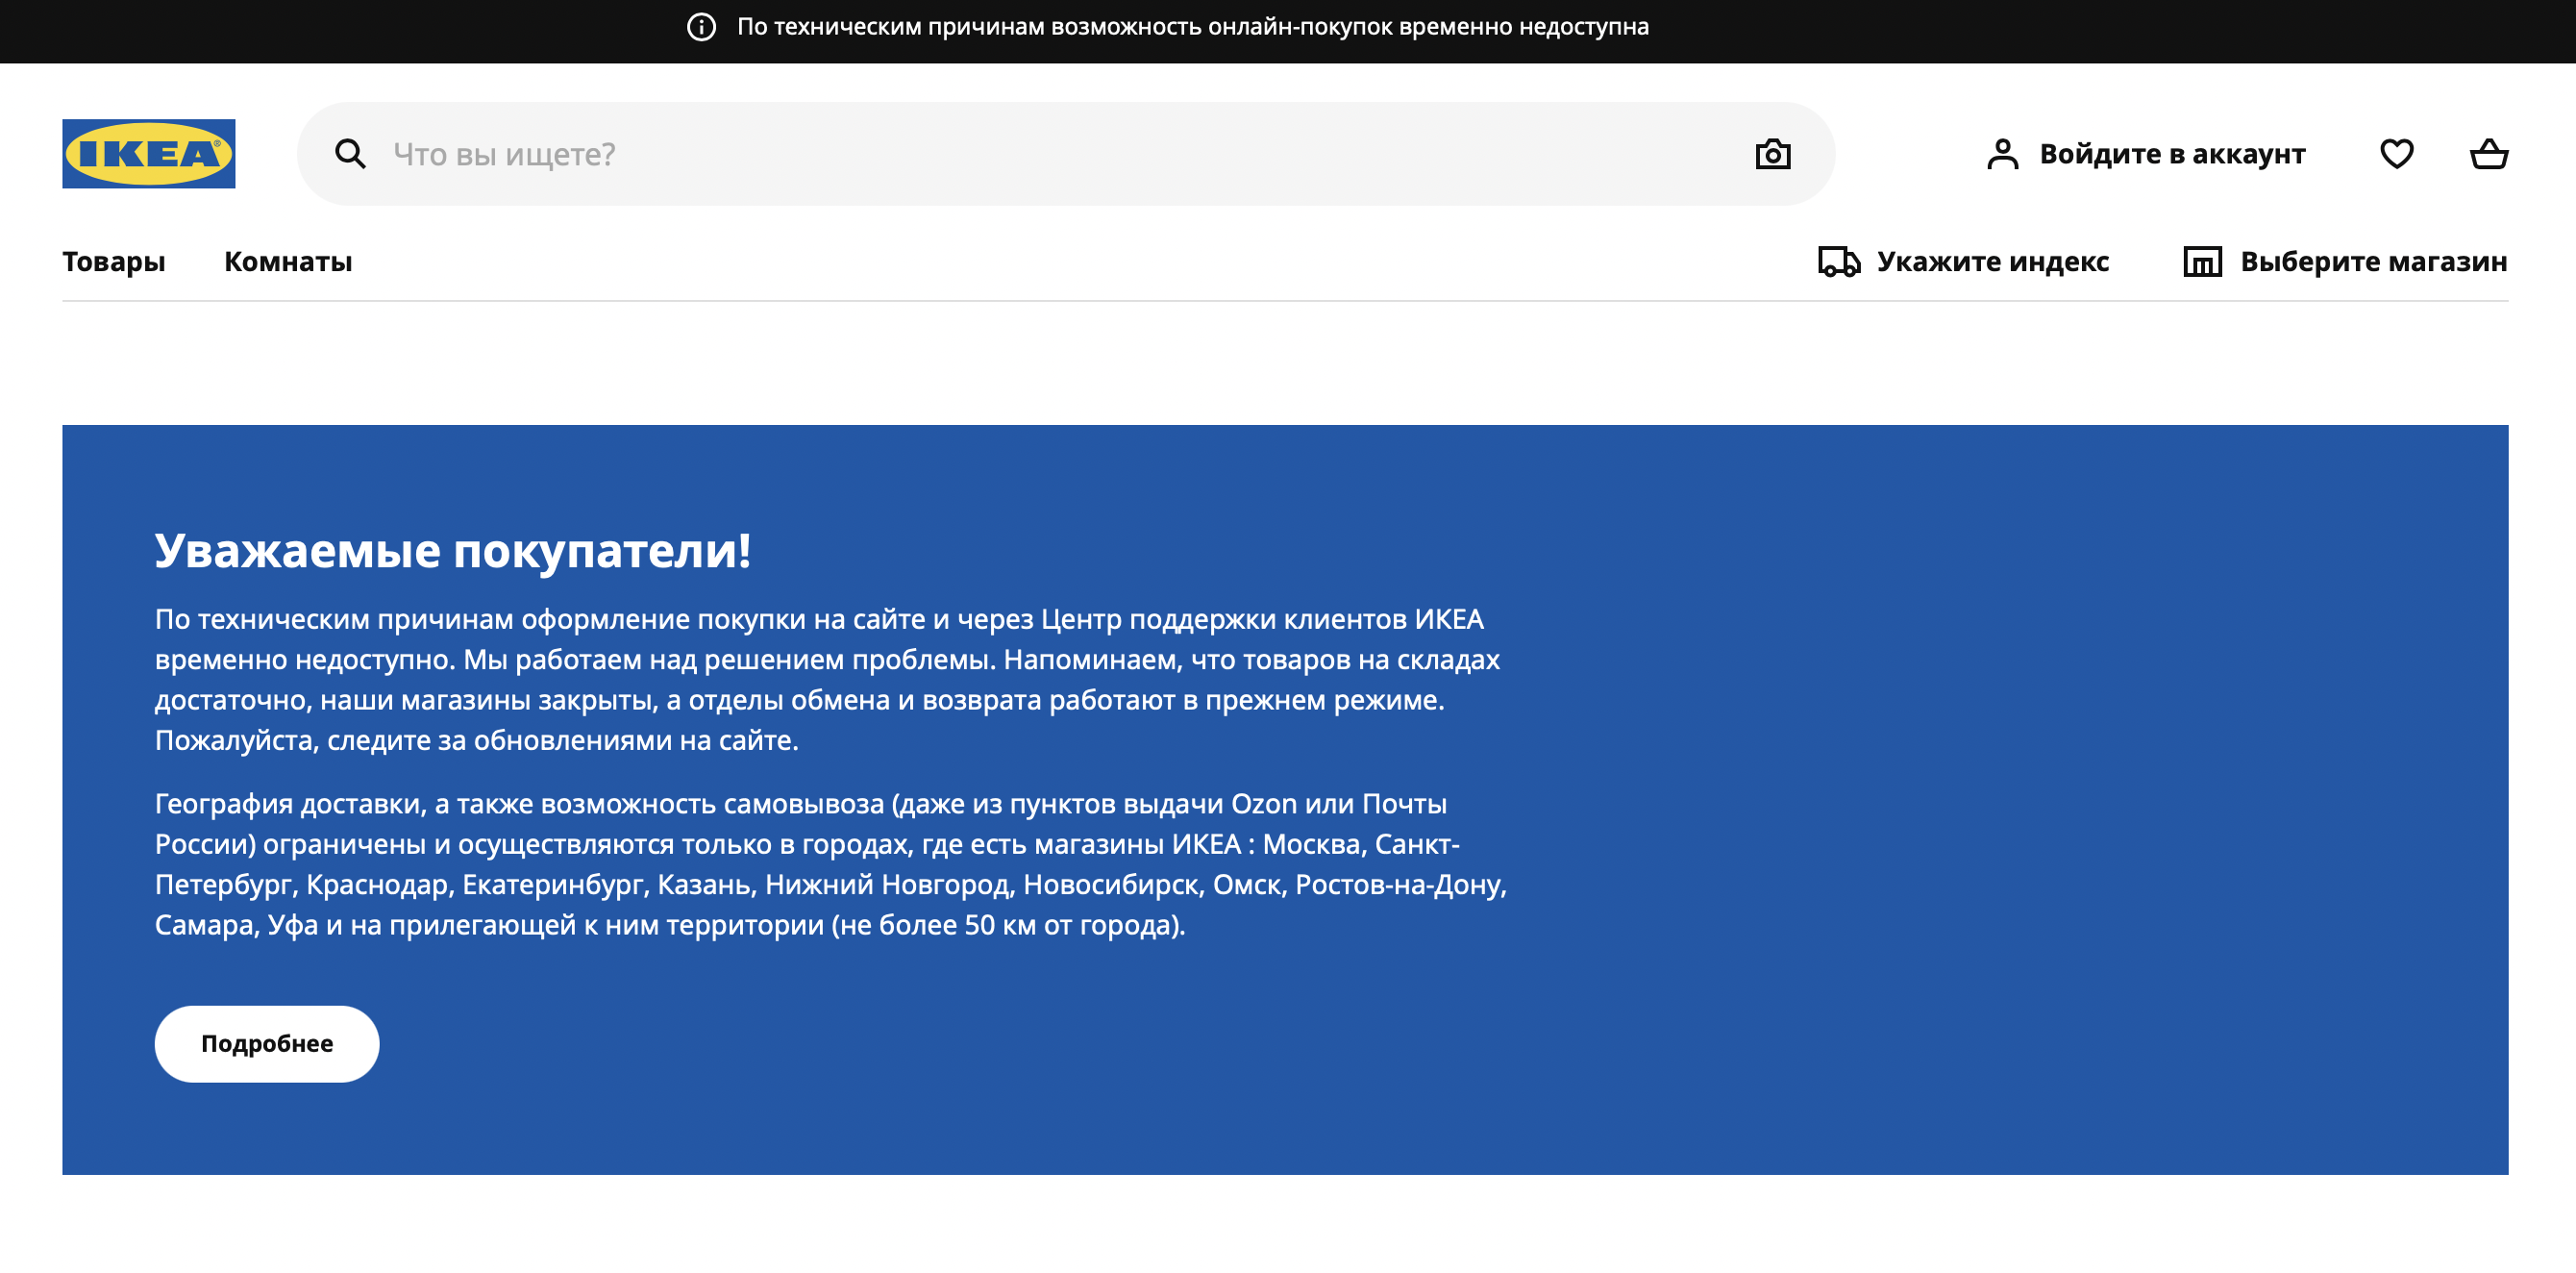Open the shopping basket icon
2576x1273 pixels.
click(2489, 154)
